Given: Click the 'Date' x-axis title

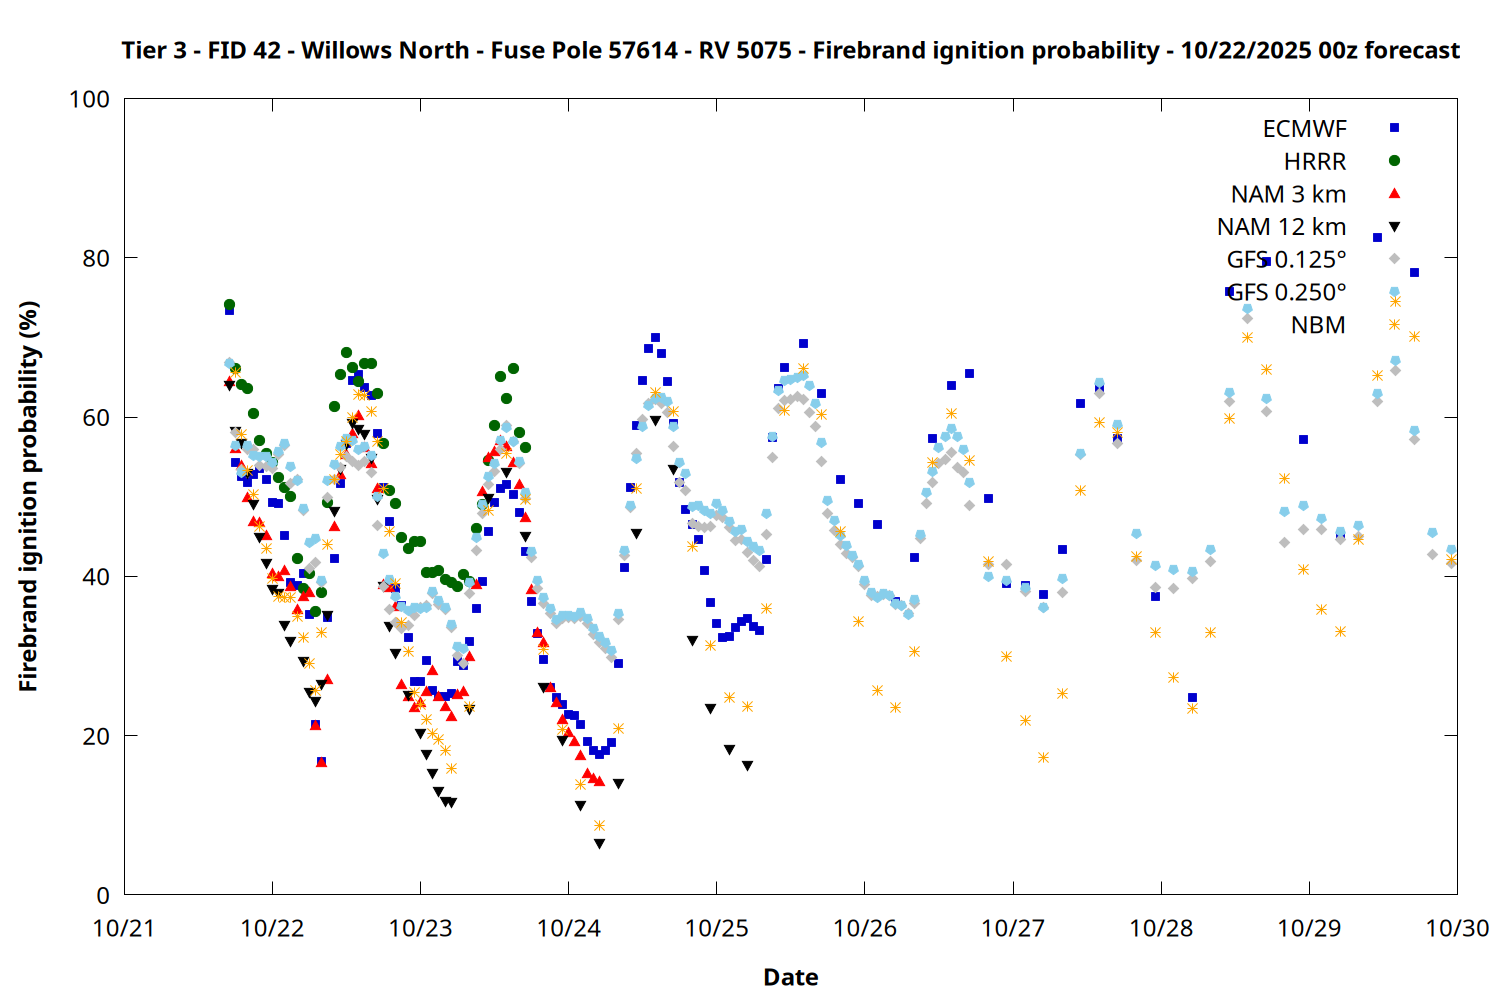Looking at the screenshot, I should 790,977.
